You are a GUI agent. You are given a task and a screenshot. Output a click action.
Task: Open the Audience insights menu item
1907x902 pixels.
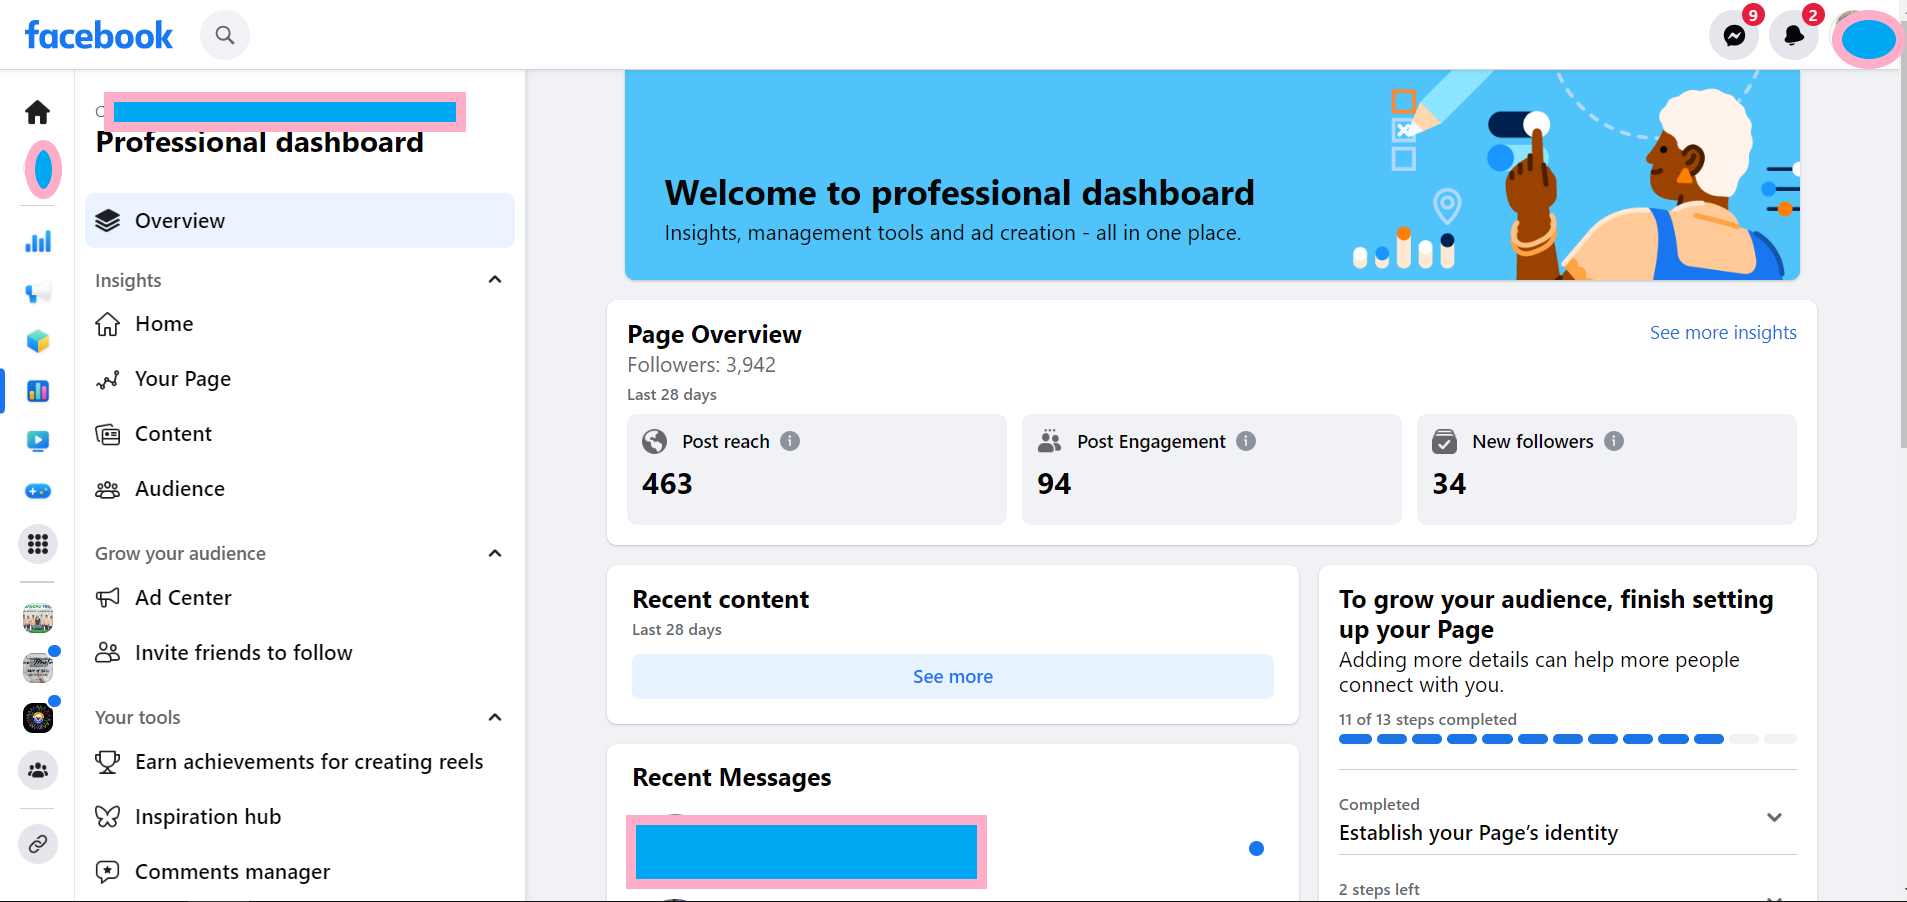pos(180,489)
